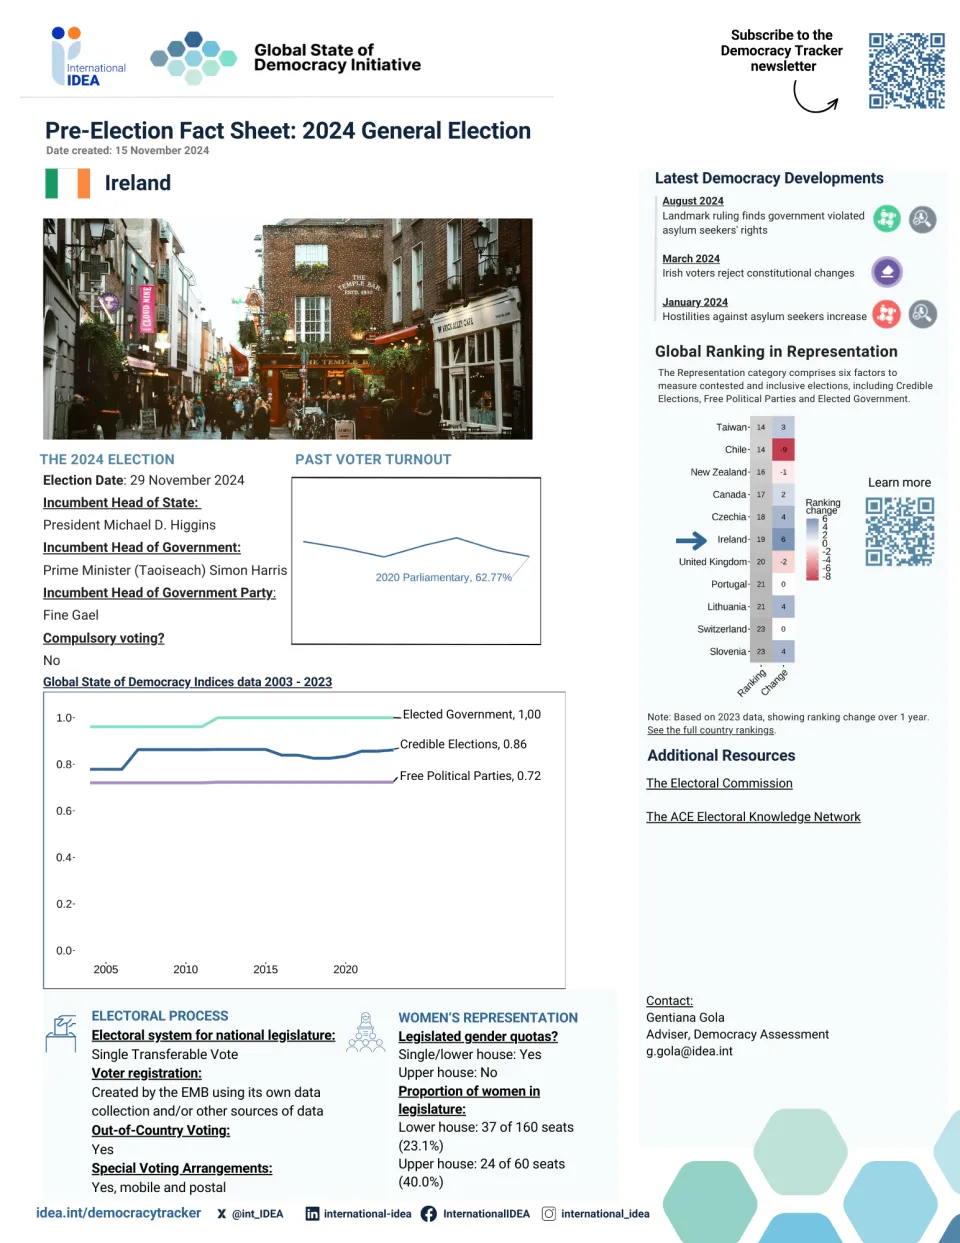Click the LinkedIn icon in footer
Viewport: 960px width, 1243px height.
(312, 1214)
